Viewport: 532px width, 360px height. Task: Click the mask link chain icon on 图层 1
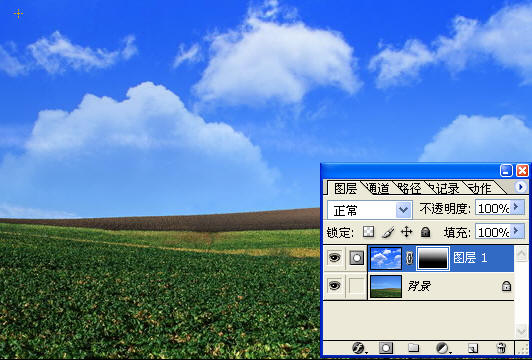pyautogui.click(x=409, y=259)
